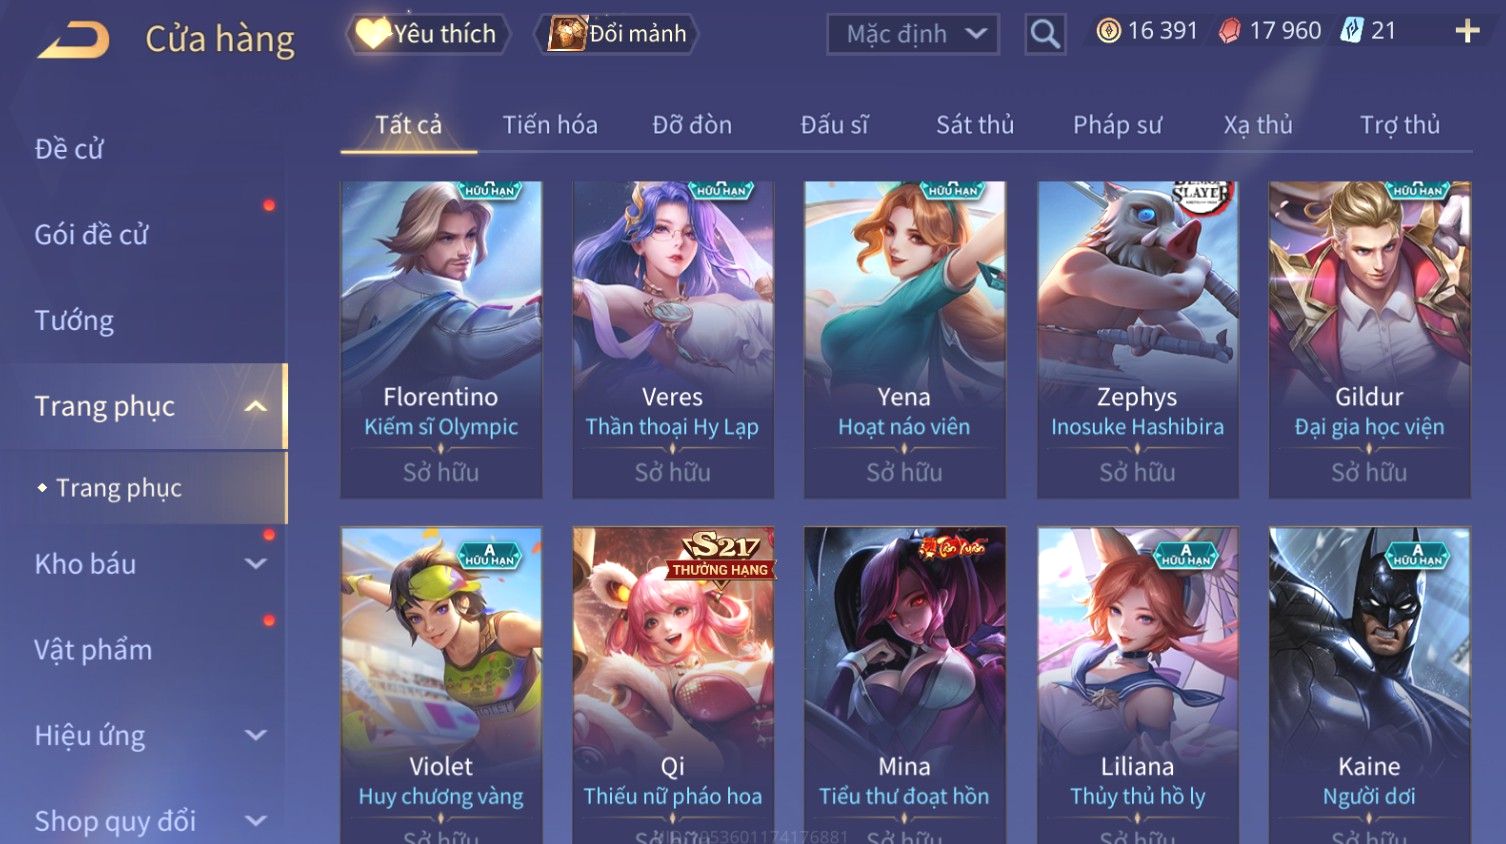1506x844 pixels.
Task: Tap the blue voucher icon beside 21
Action: (1352, 31)
